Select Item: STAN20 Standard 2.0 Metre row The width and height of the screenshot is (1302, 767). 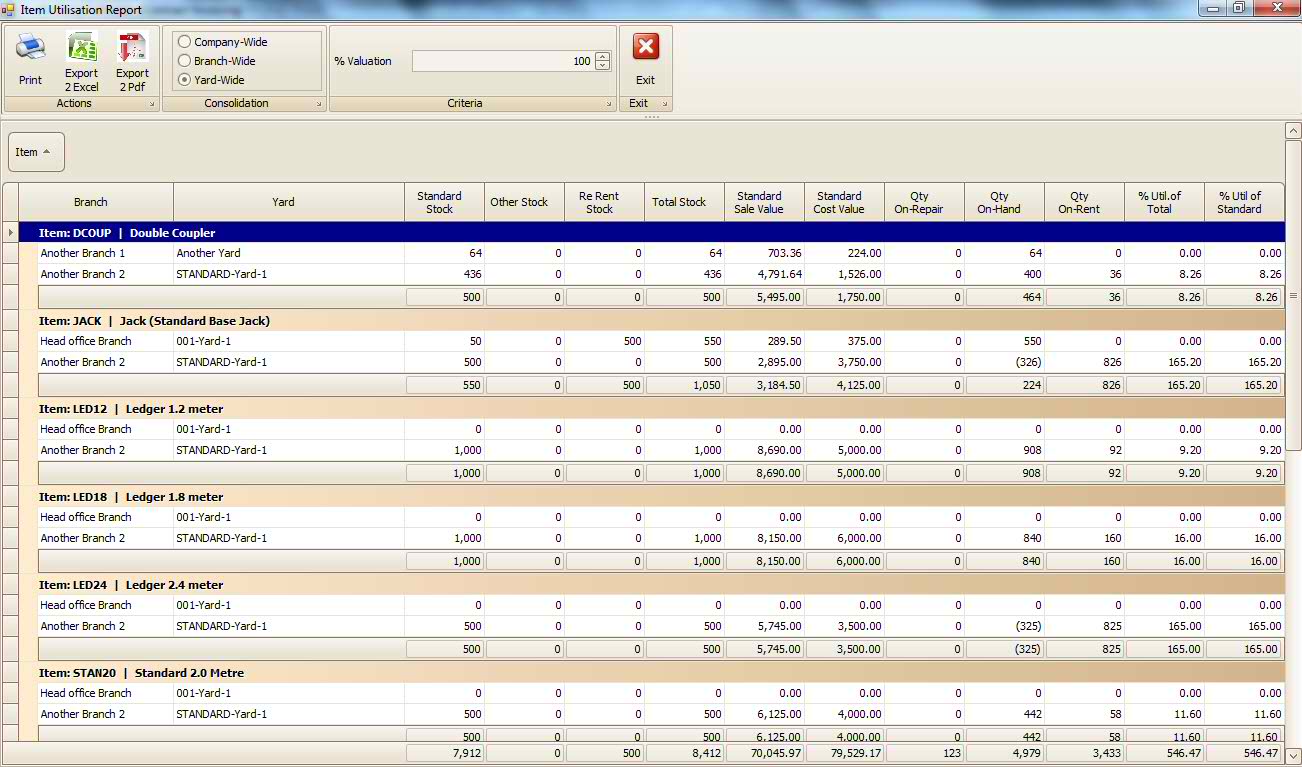tap(651, 673)
